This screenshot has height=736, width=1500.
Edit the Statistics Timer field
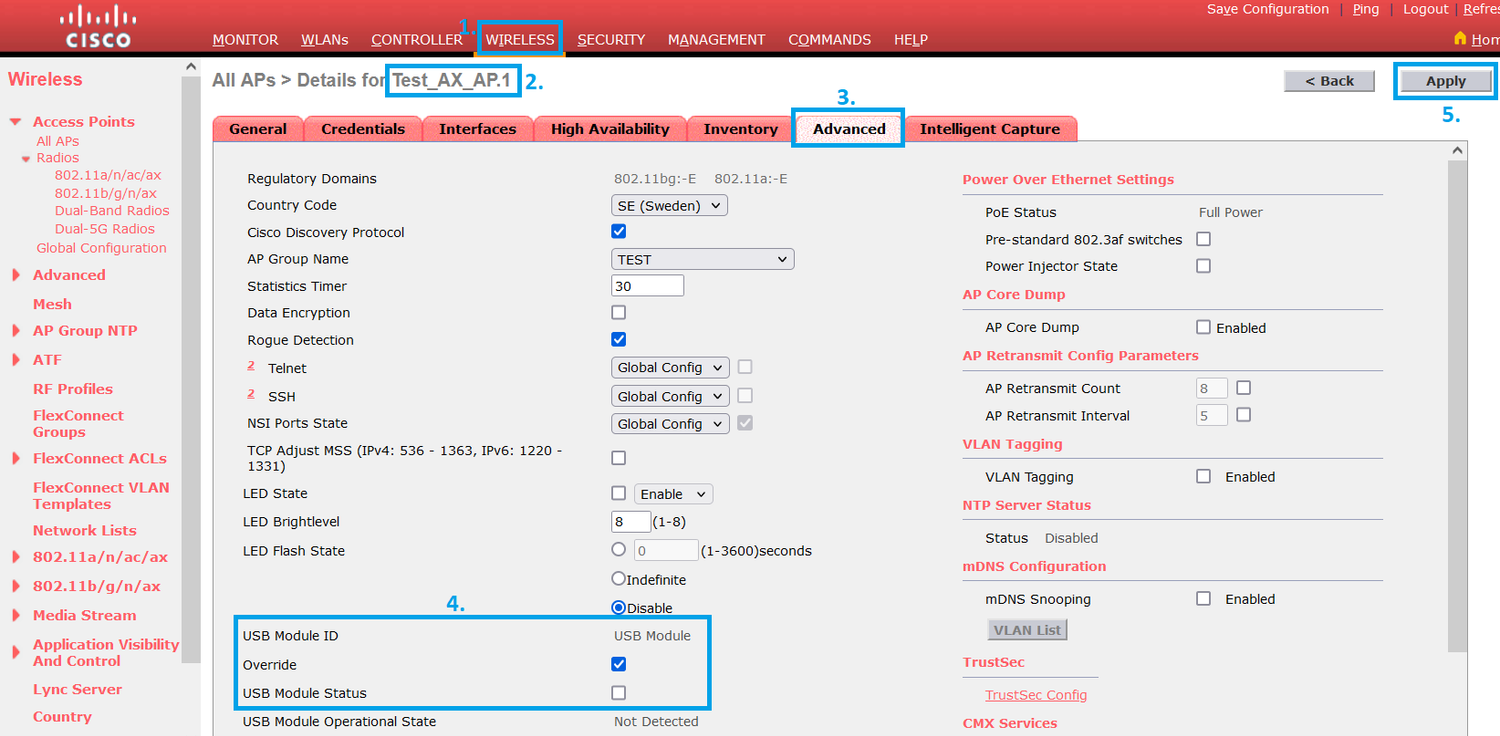pos(647,285)
